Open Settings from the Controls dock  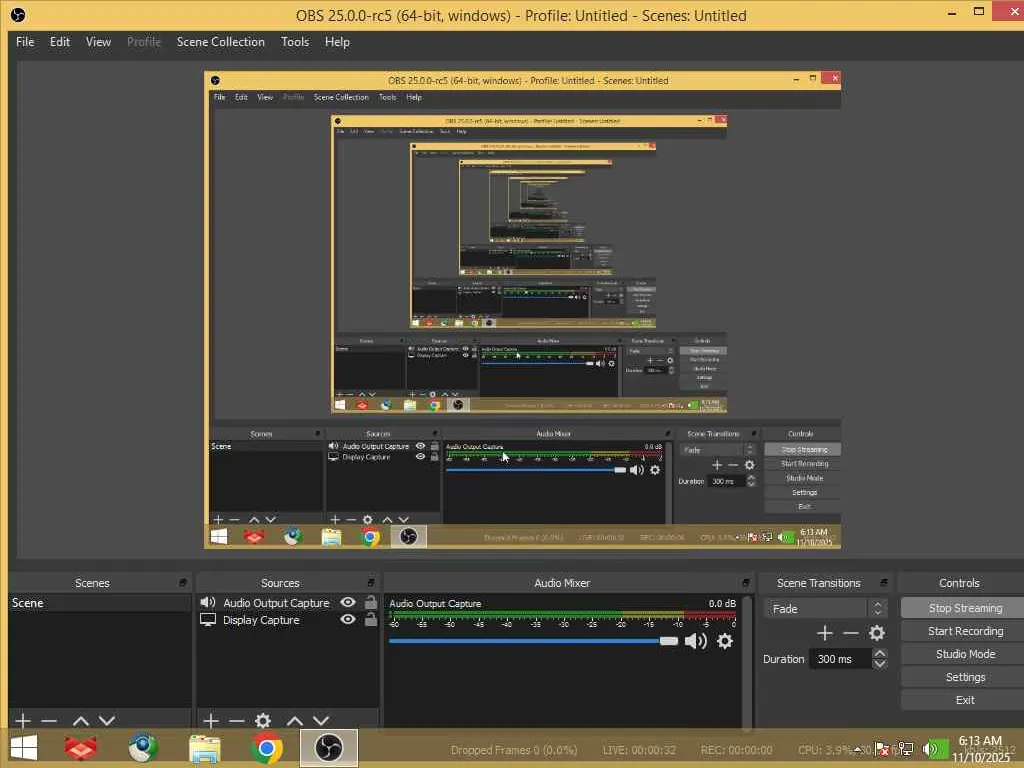tap(965, 677)
